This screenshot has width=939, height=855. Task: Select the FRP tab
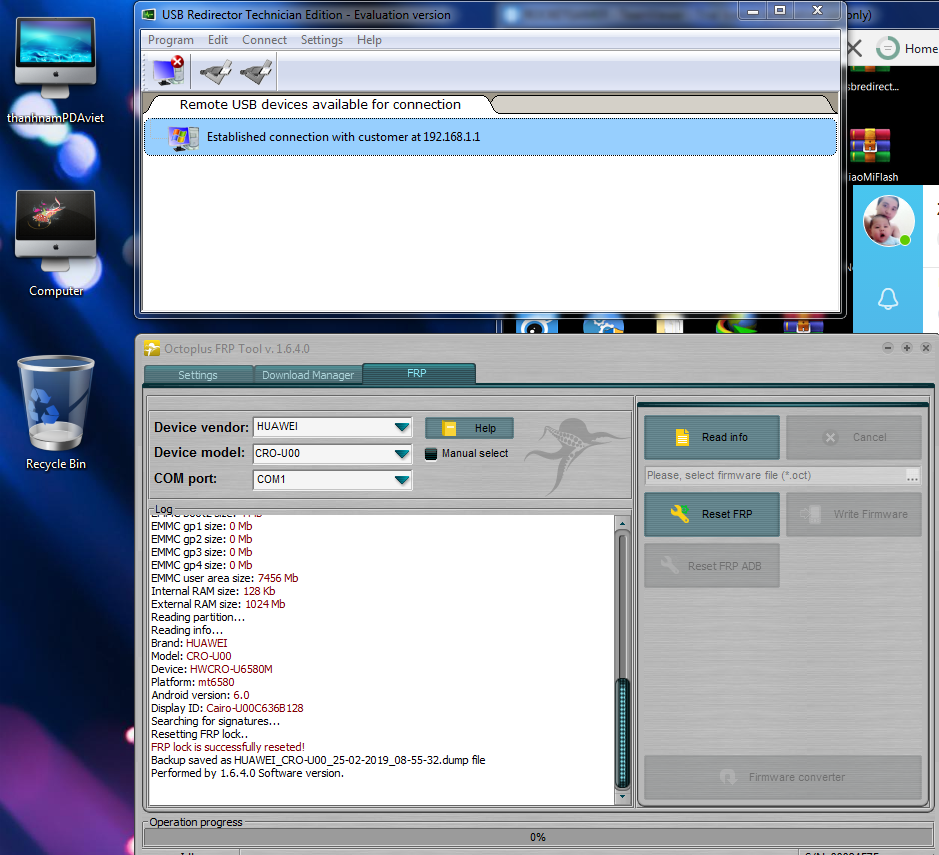[417, 373]
